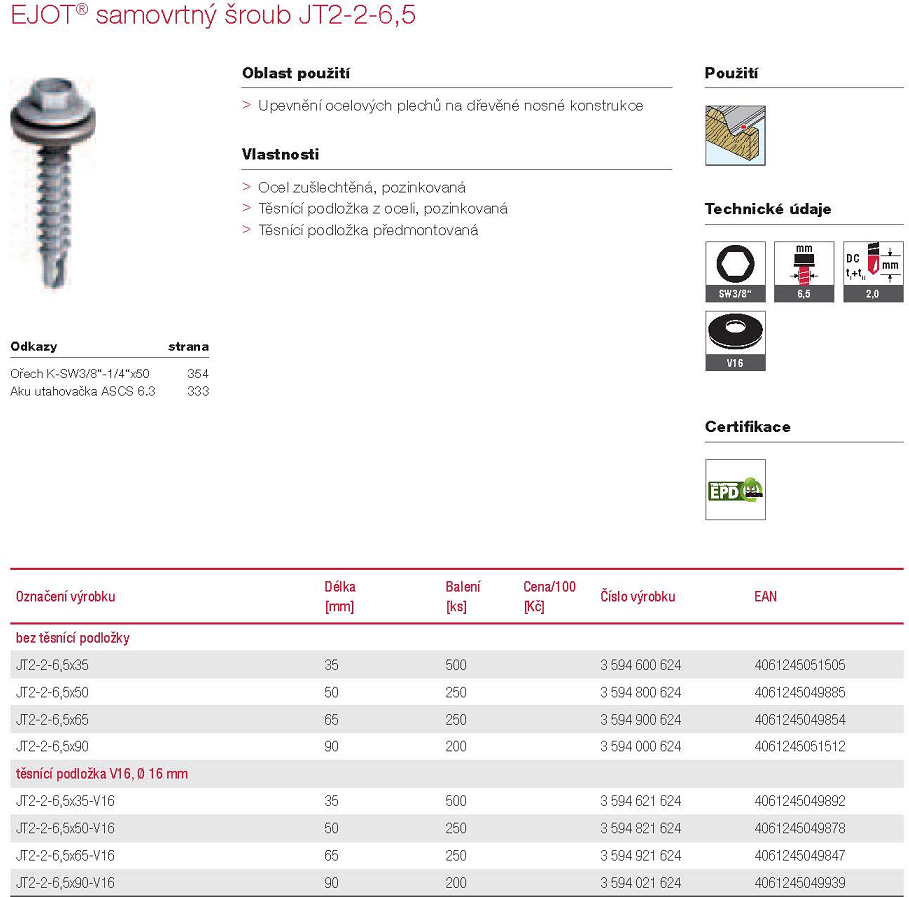Click the bez těsnící podložky group label
The width and height of the screenshot is (909, 897).
pos(72,638)
